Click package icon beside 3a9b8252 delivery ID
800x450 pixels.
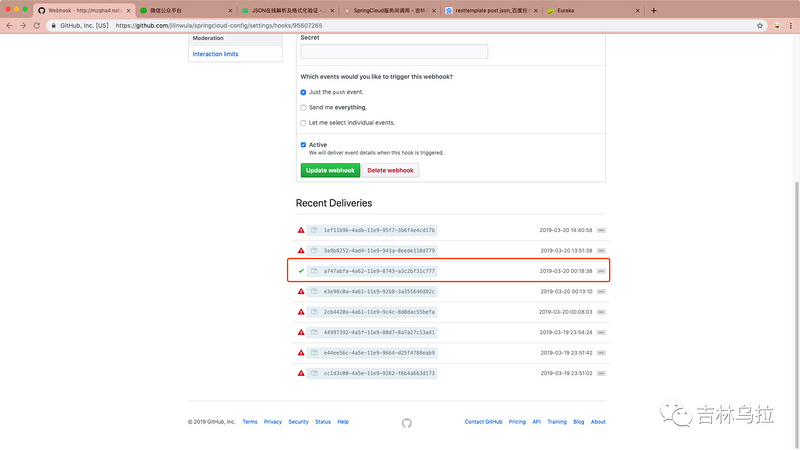pyautogui.click(x=314, y=251)
